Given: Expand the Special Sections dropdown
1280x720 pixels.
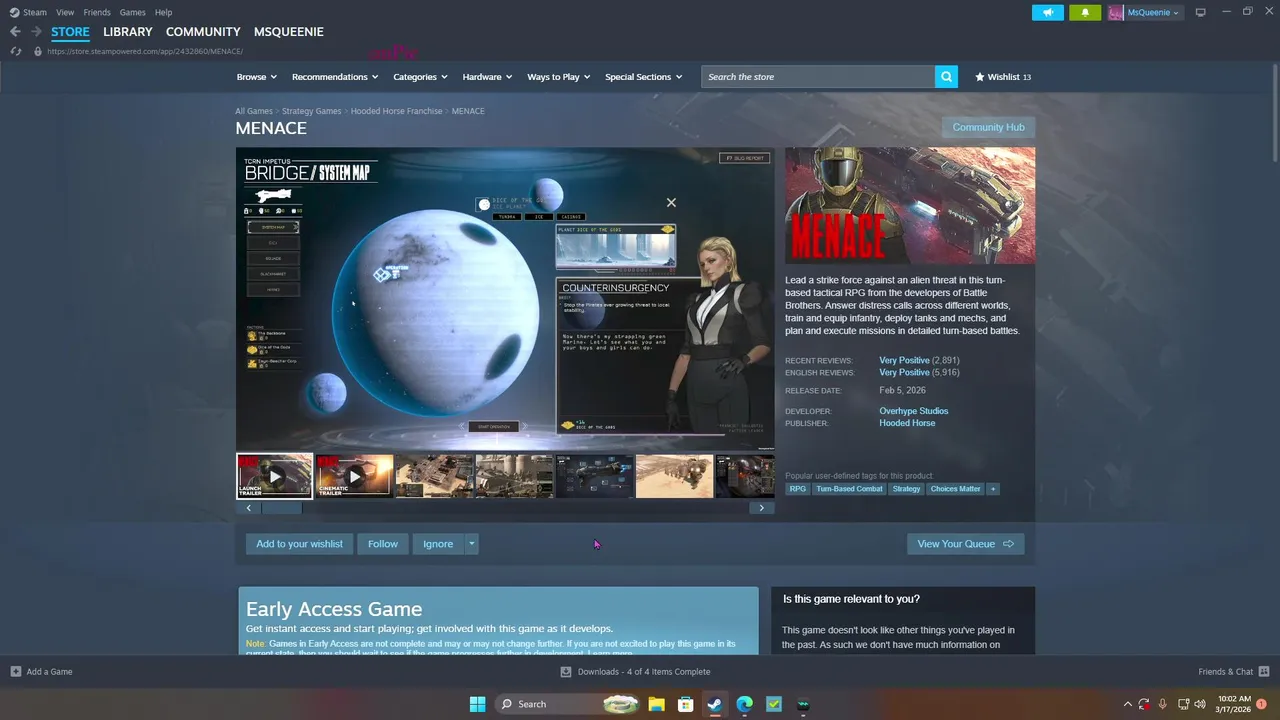Looking at the screenshot, I should (x=644, y=77).
